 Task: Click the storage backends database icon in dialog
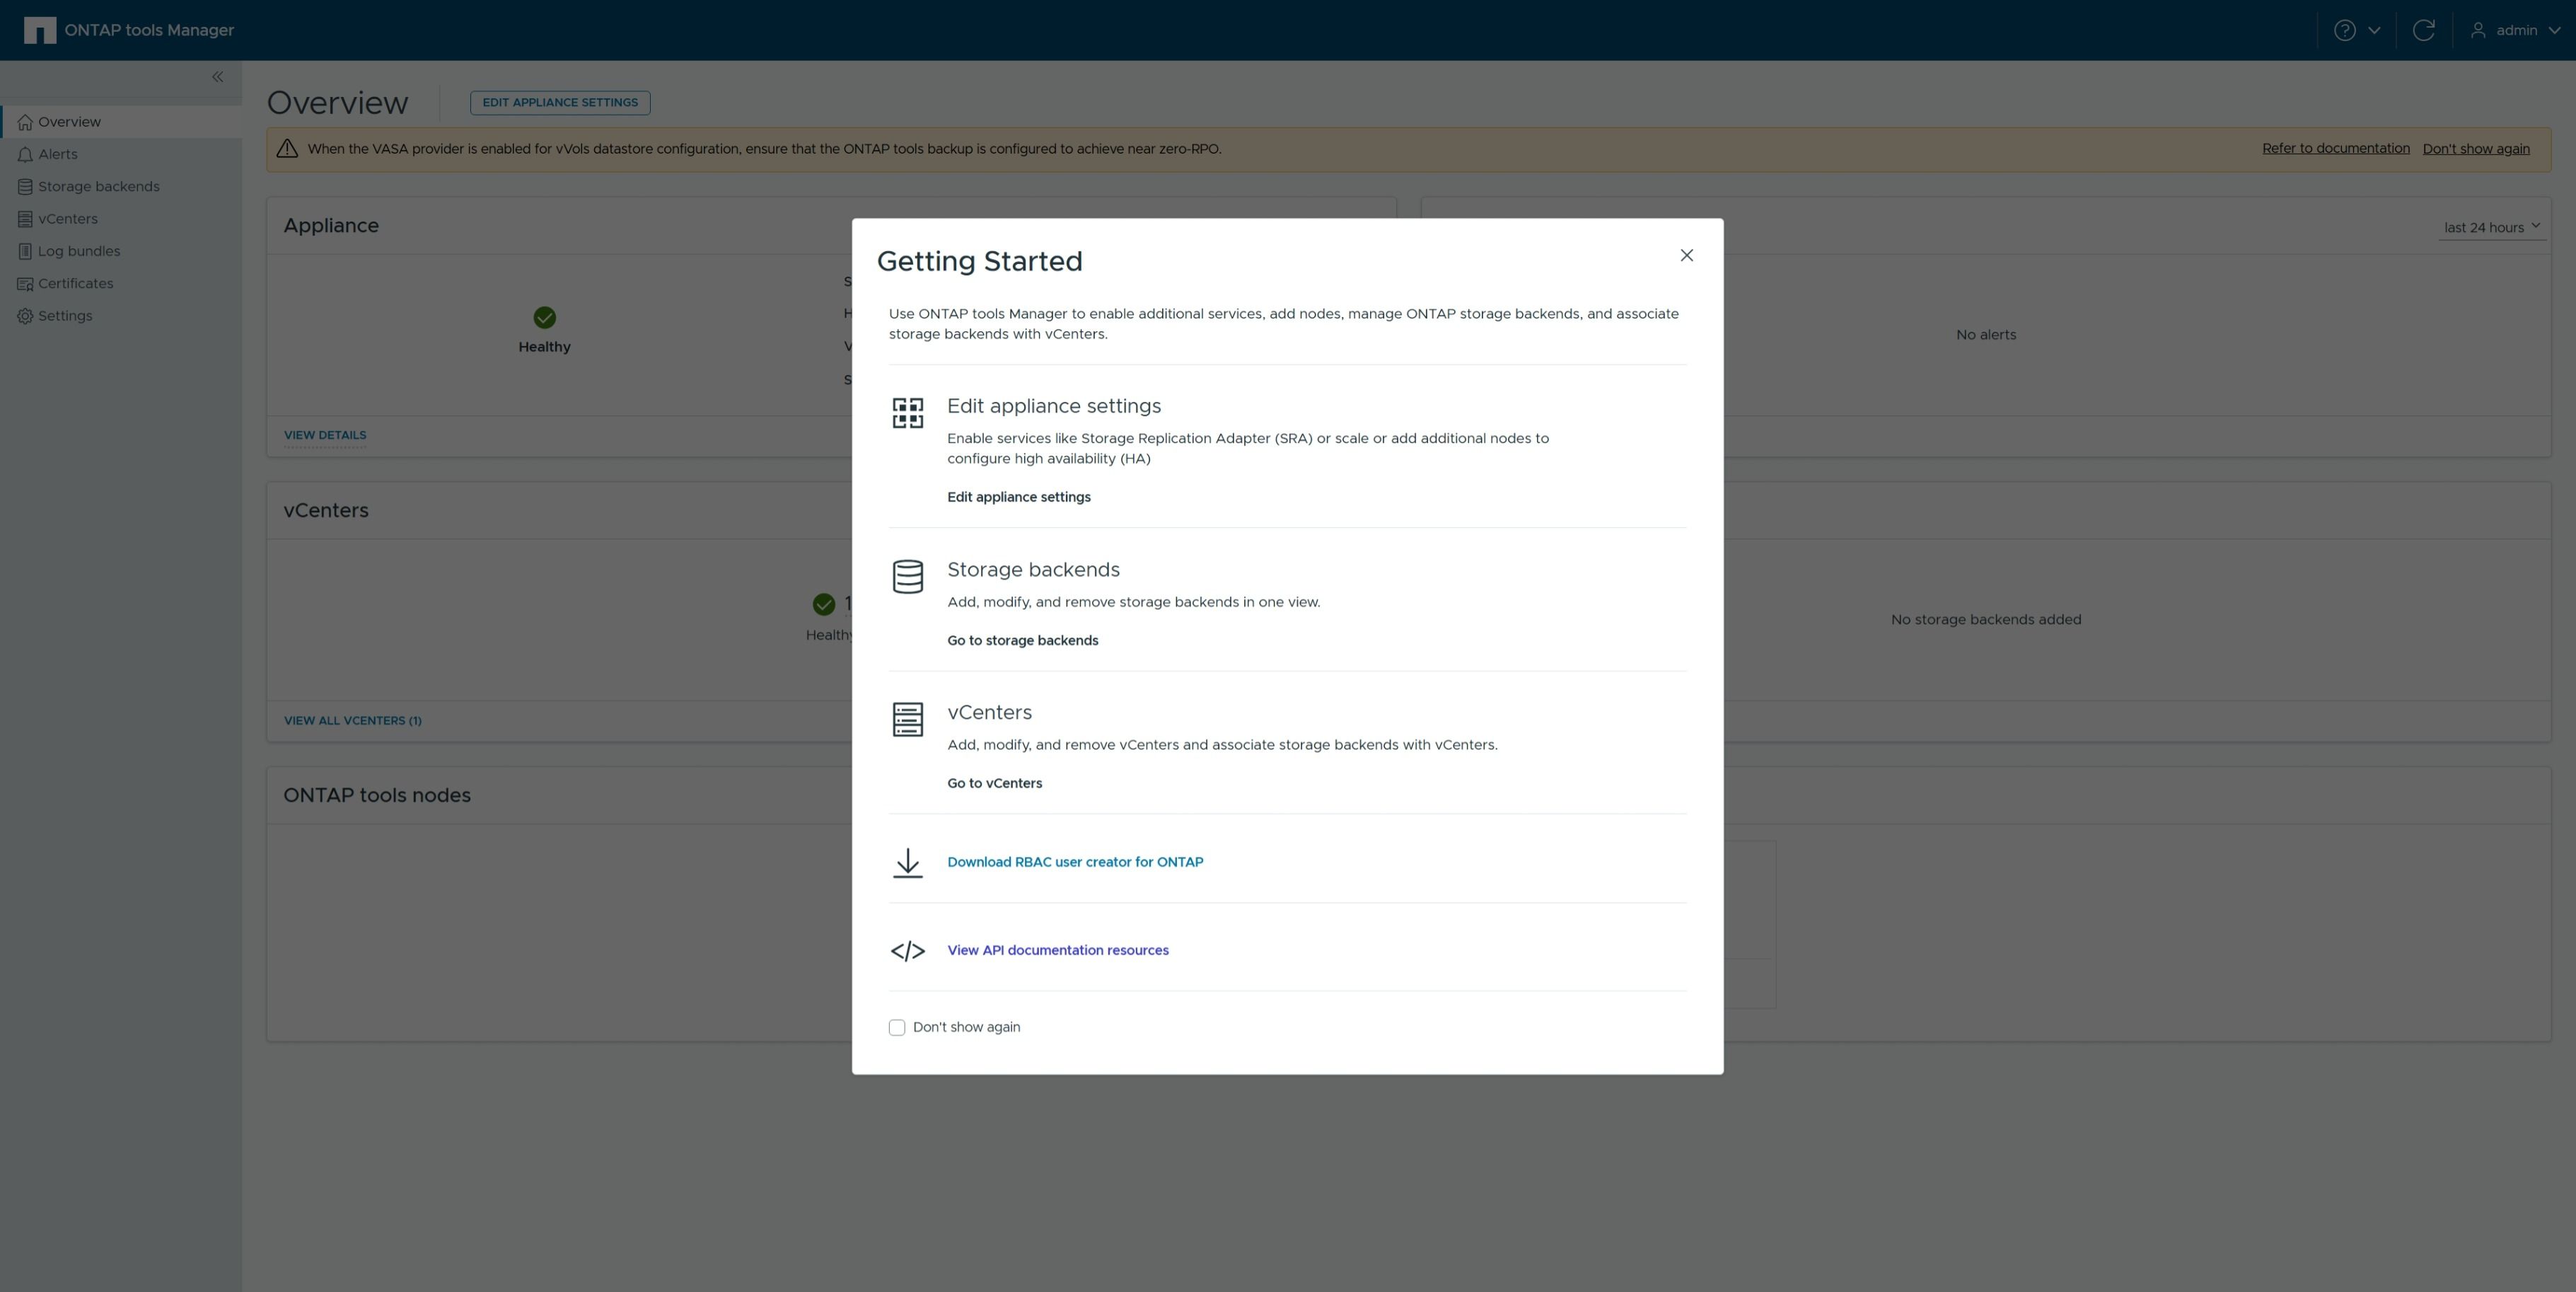[907, 577]
